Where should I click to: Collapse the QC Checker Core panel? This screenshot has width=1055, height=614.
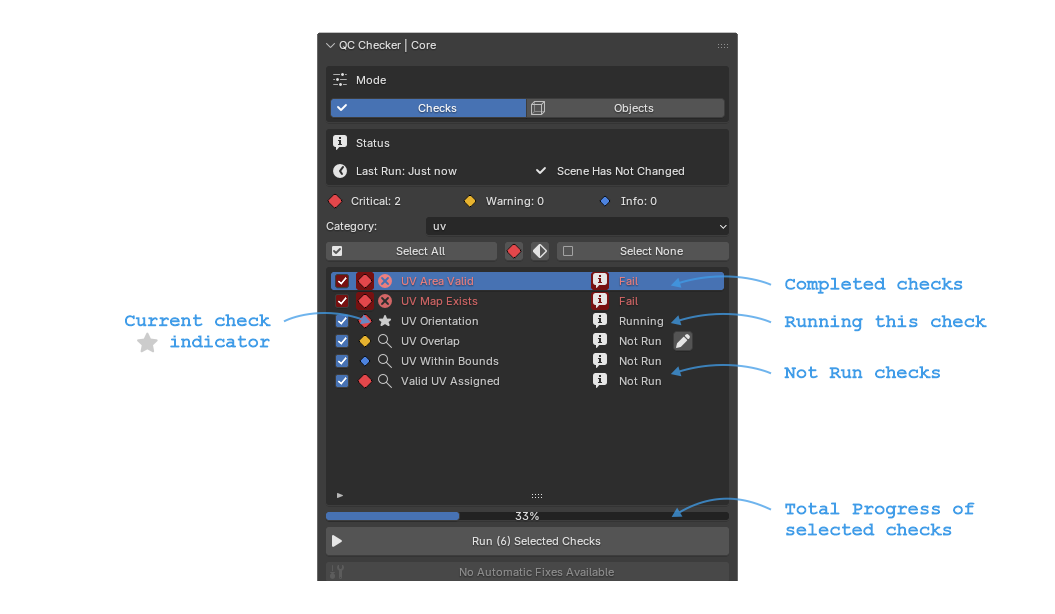[x=330, y=46]
